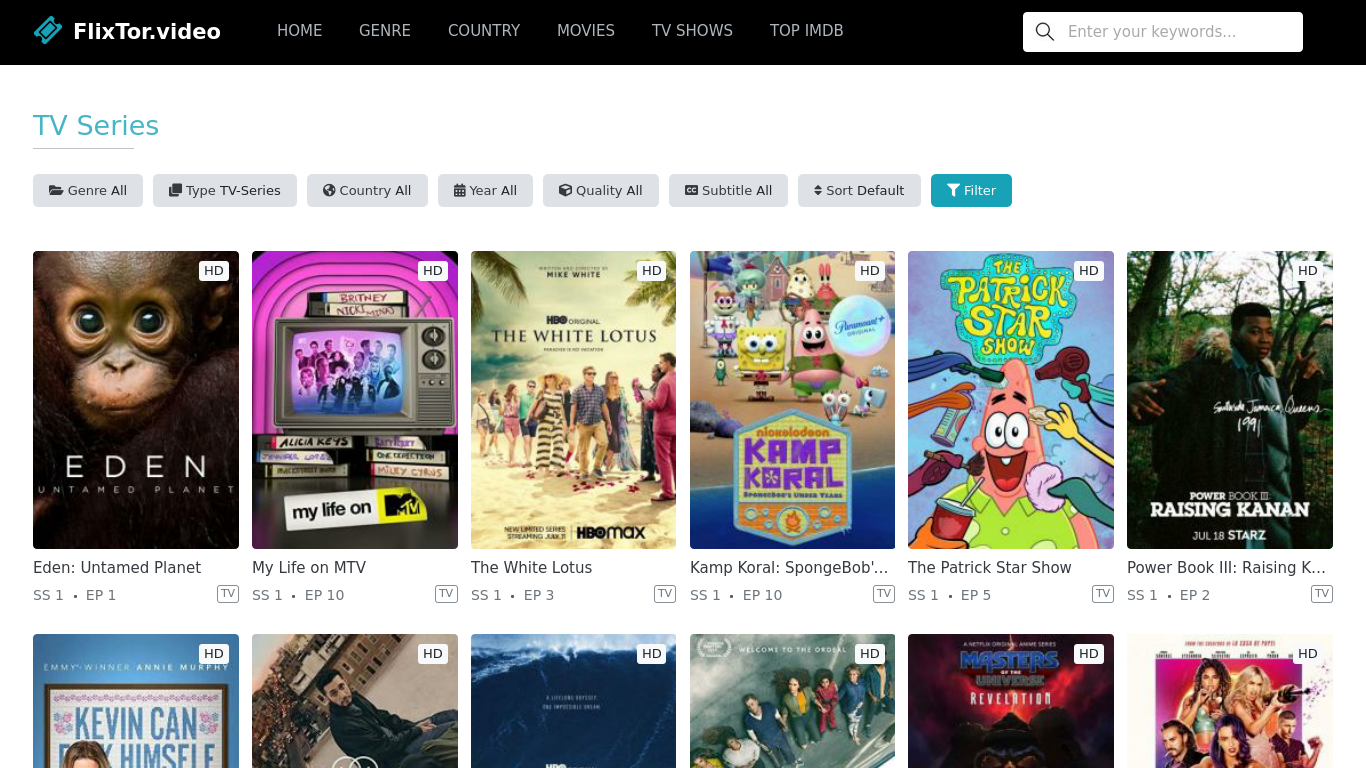The width and height of the screenshot is (1366, 768).
Task: Click the TV badge under Eden: Untamed Planet
Action: tap(228, 594)
